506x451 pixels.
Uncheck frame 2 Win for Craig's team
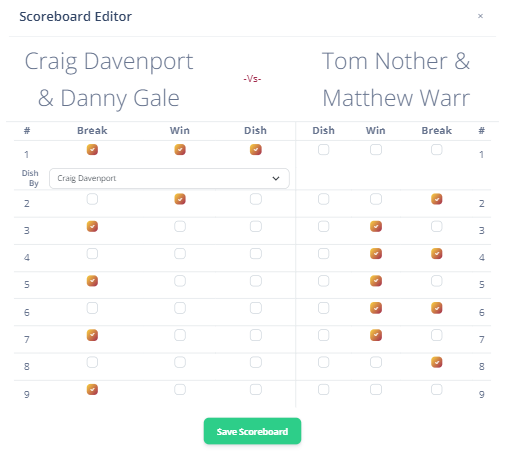tap(180, 199)
